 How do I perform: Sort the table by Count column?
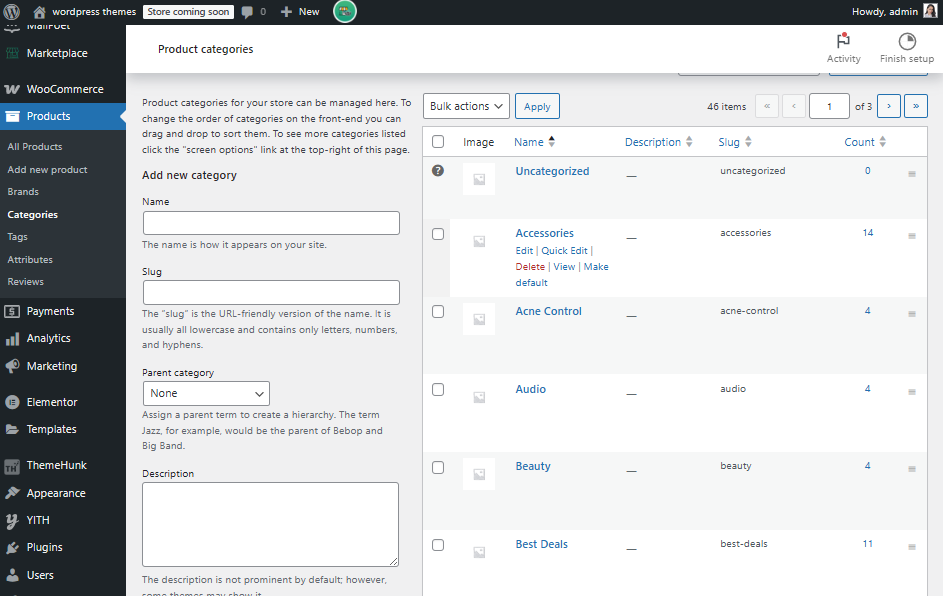tap(865, 142)
